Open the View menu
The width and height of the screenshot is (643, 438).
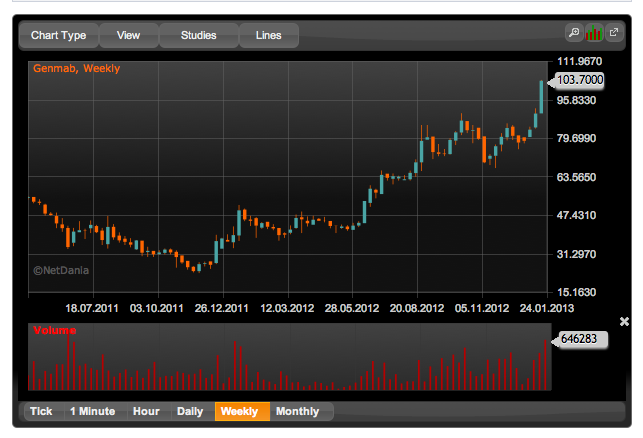pos(128,35)
